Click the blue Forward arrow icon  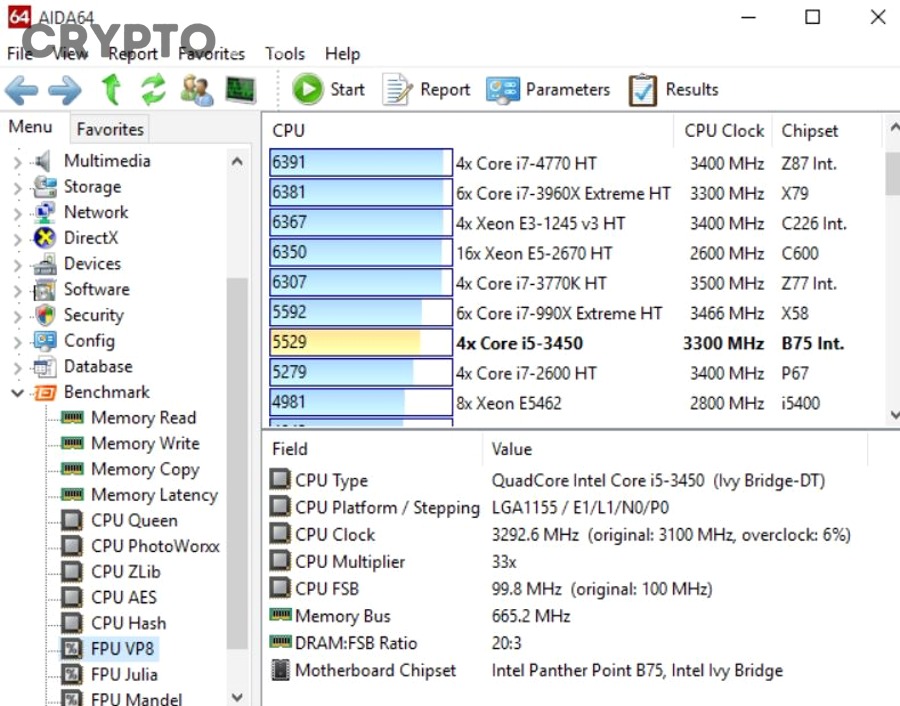point(65,90)
